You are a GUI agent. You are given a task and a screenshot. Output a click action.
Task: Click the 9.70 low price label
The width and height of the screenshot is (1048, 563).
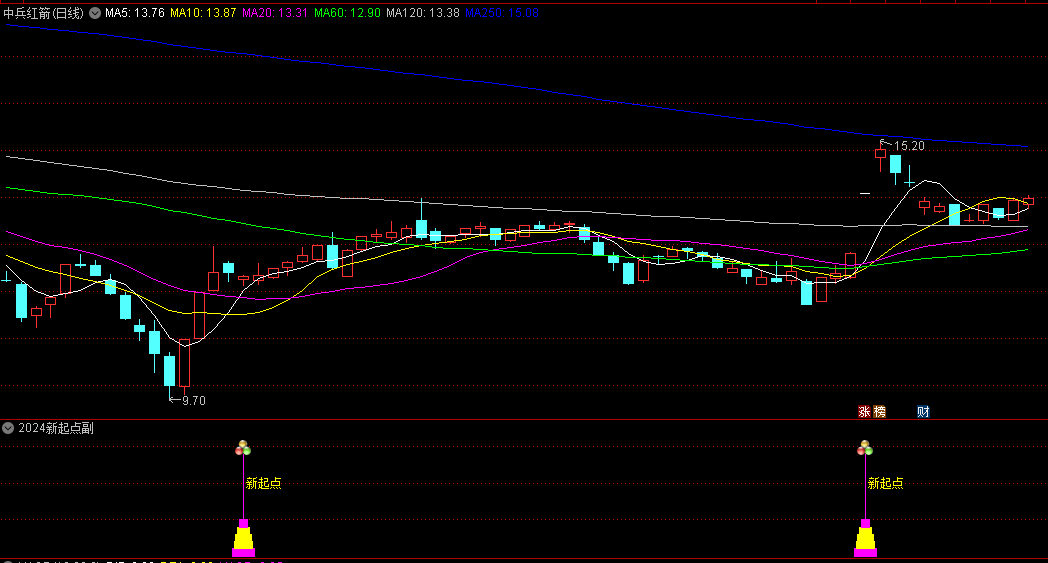tap(194, 401)
